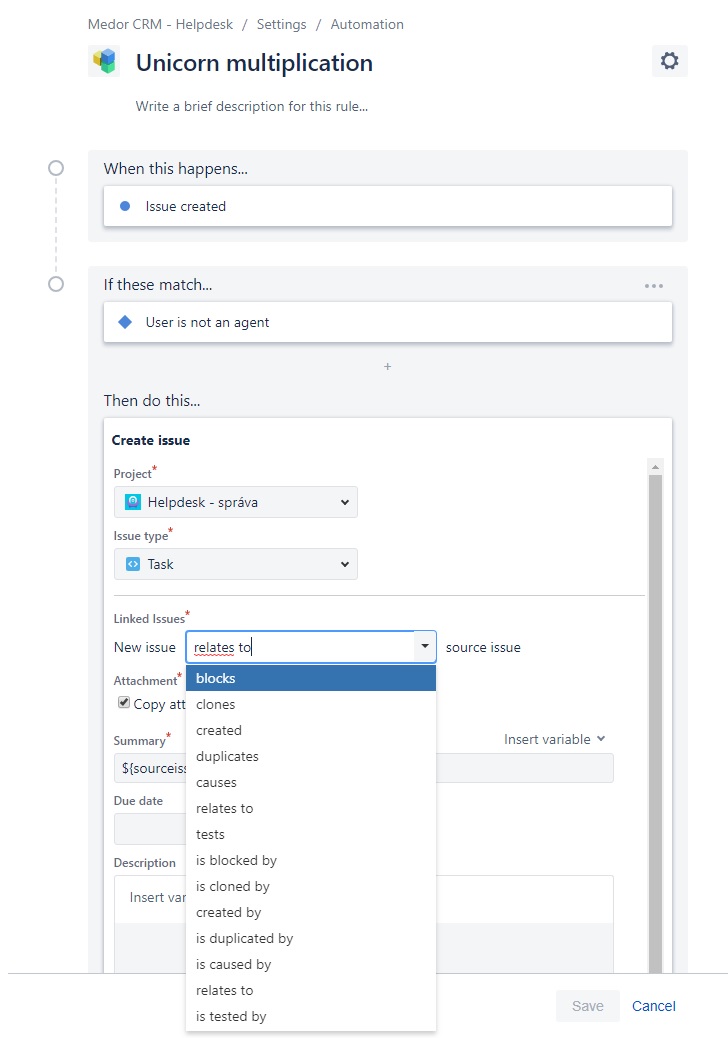Screen dimensions: 728x1038
Task: Click the blue dot trigger icon
Action: pos(124,206)
